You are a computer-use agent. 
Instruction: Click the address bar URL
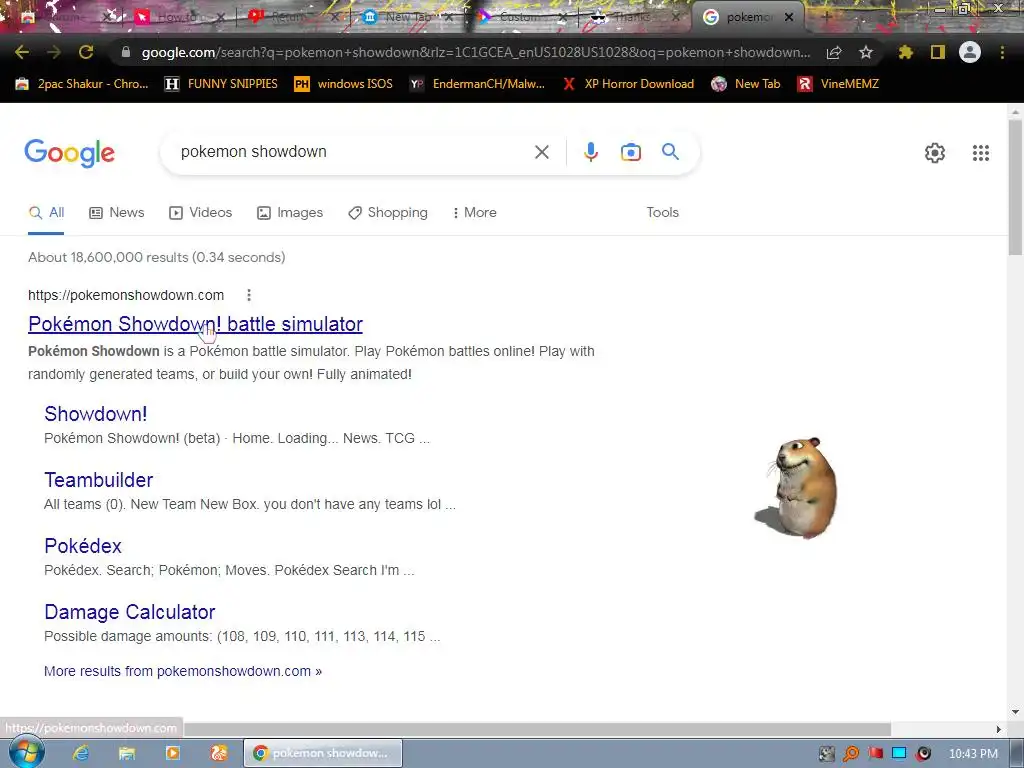click(475, 52)
